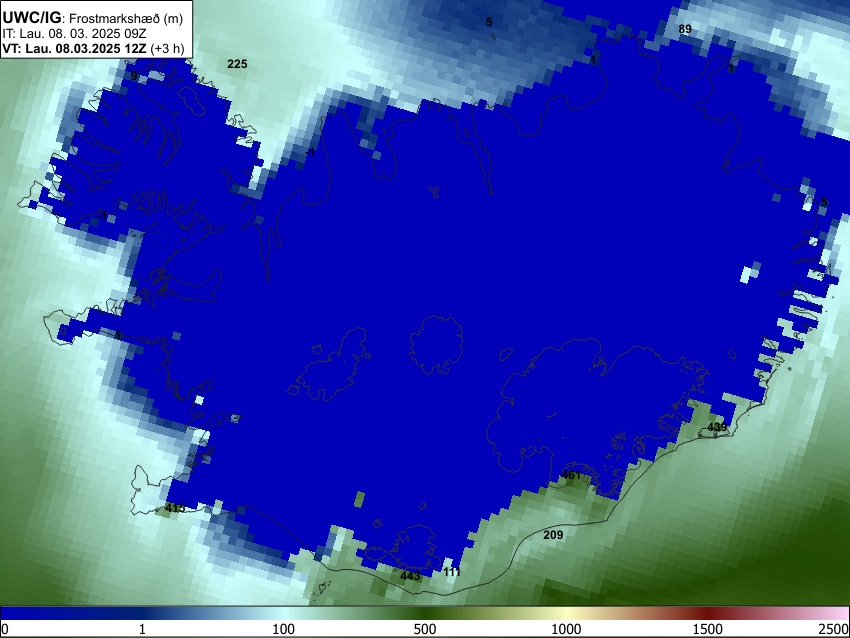Viewport: 850px width, 638px height.
Task: Select the legend scale label "2500"
Action: pos(834,629)
